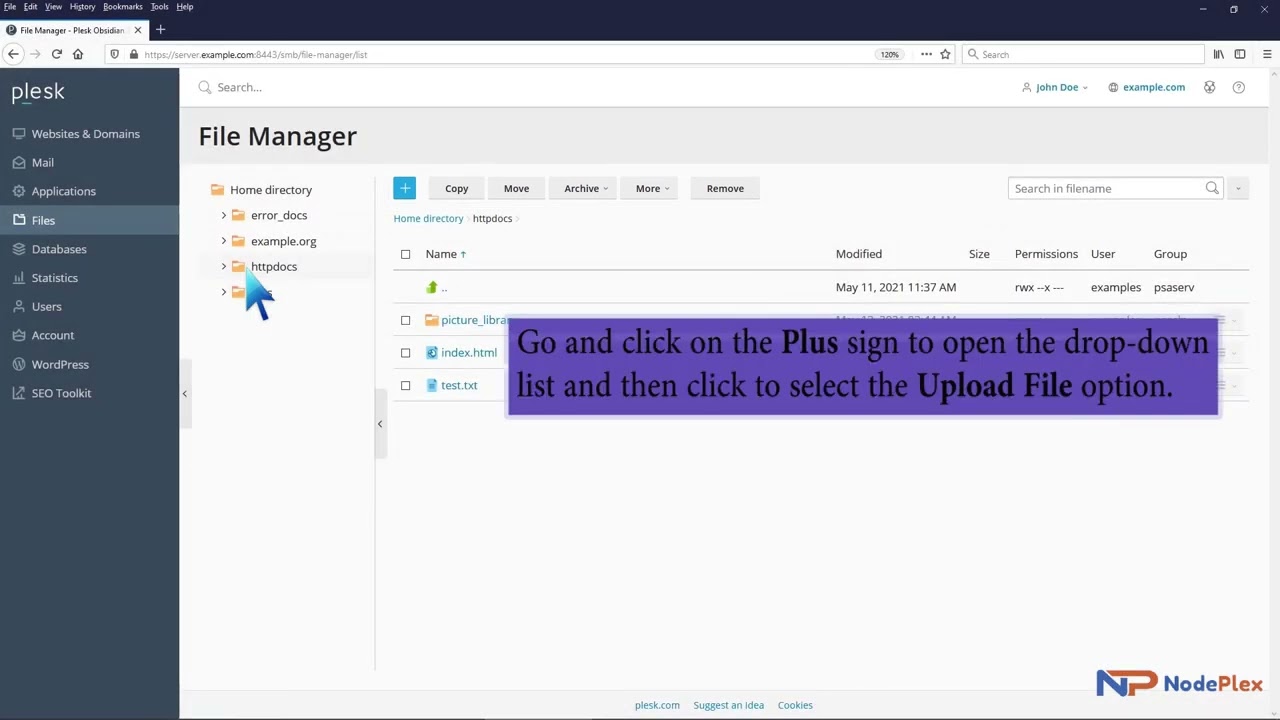Bookmark this page with star icon

(945, 54)
